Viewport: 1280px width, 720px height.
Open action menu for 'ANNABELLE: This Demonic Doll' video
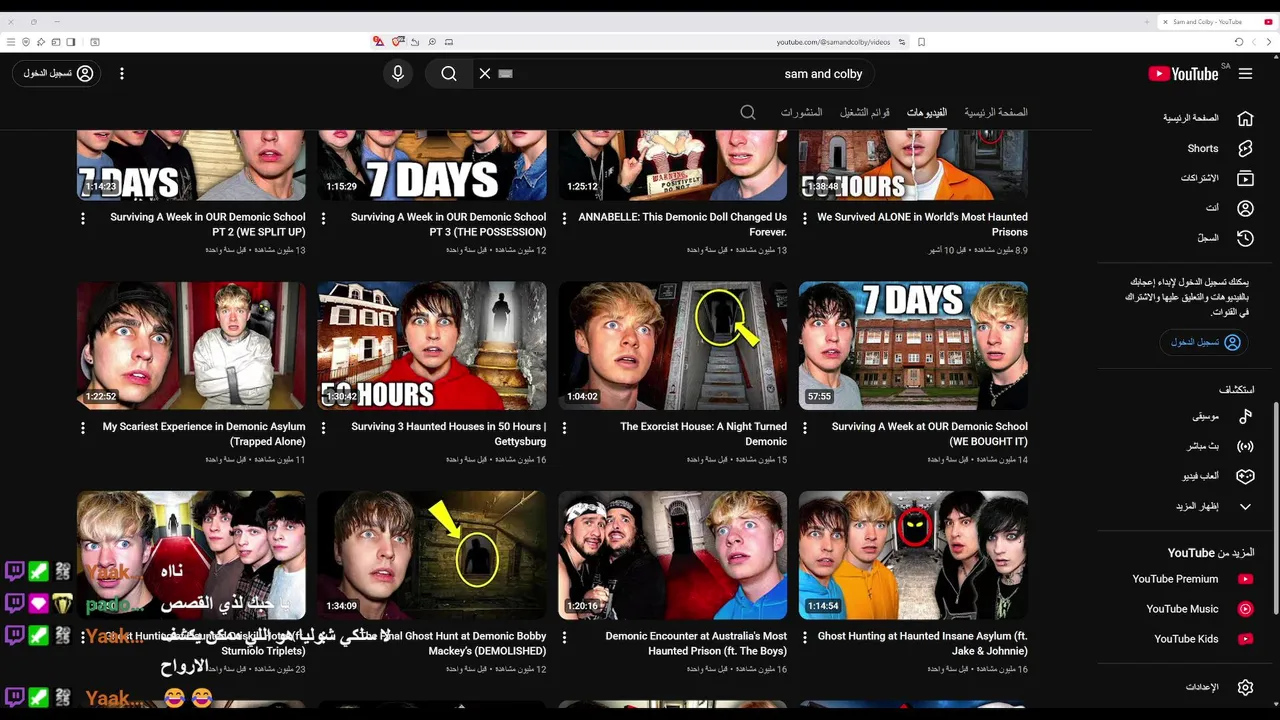[564, 218]
